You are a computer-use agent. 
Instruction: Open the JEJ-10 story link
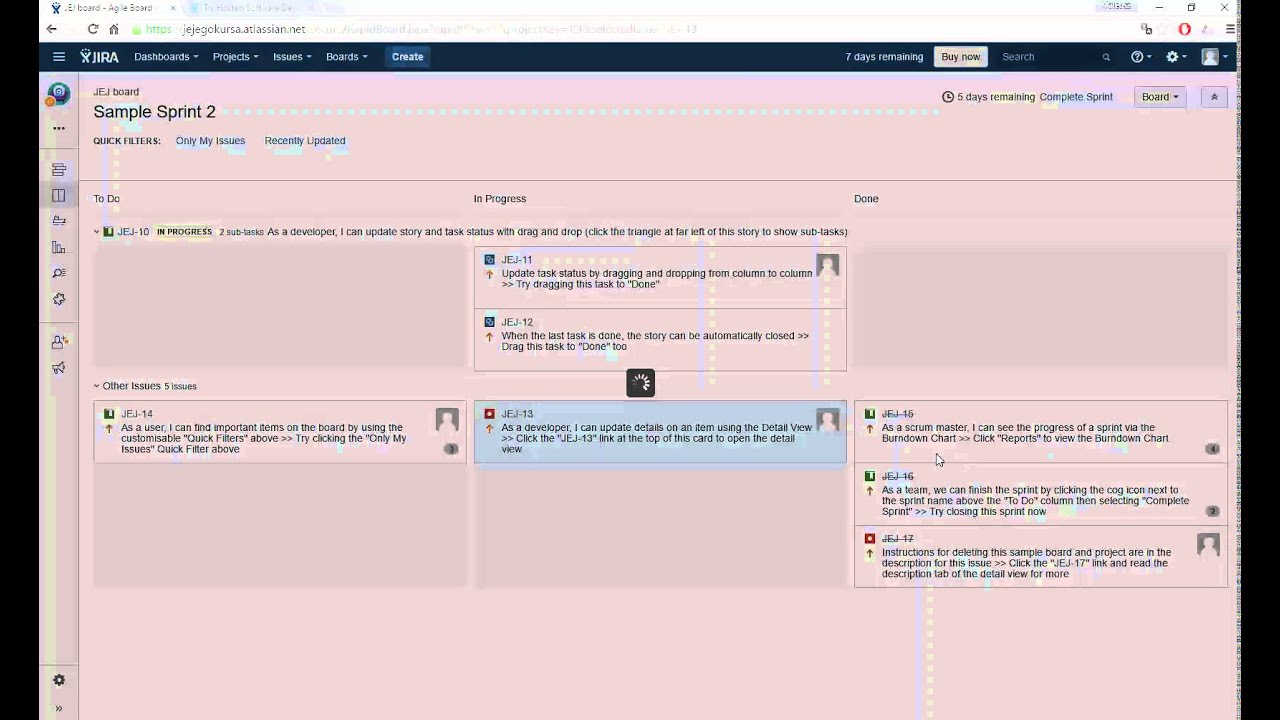(x=133, y=232)
